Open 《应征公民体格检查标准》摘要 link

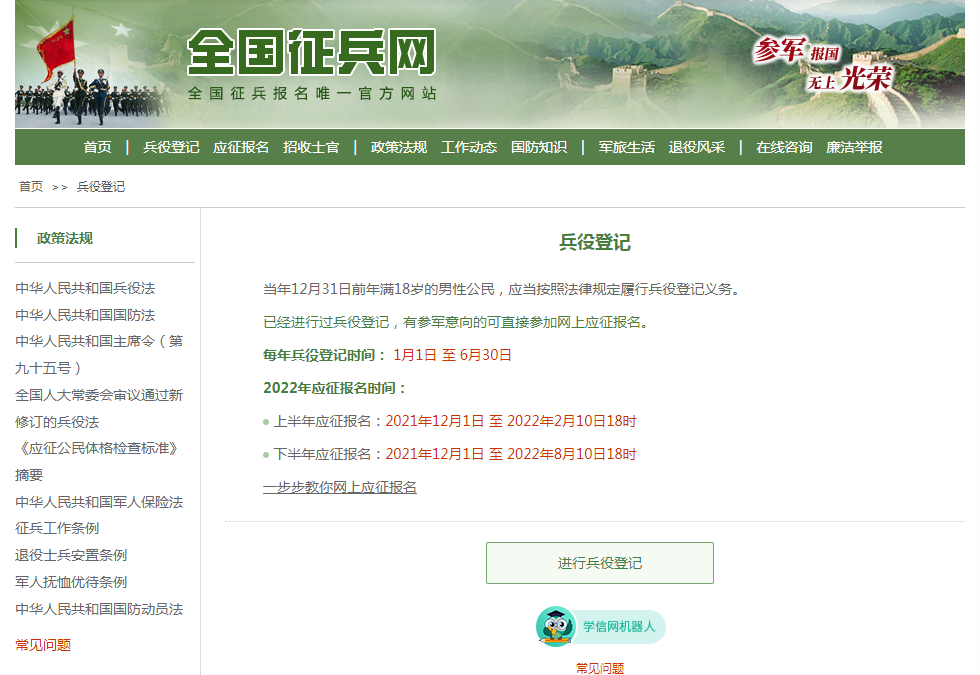[x=98, y=461]
